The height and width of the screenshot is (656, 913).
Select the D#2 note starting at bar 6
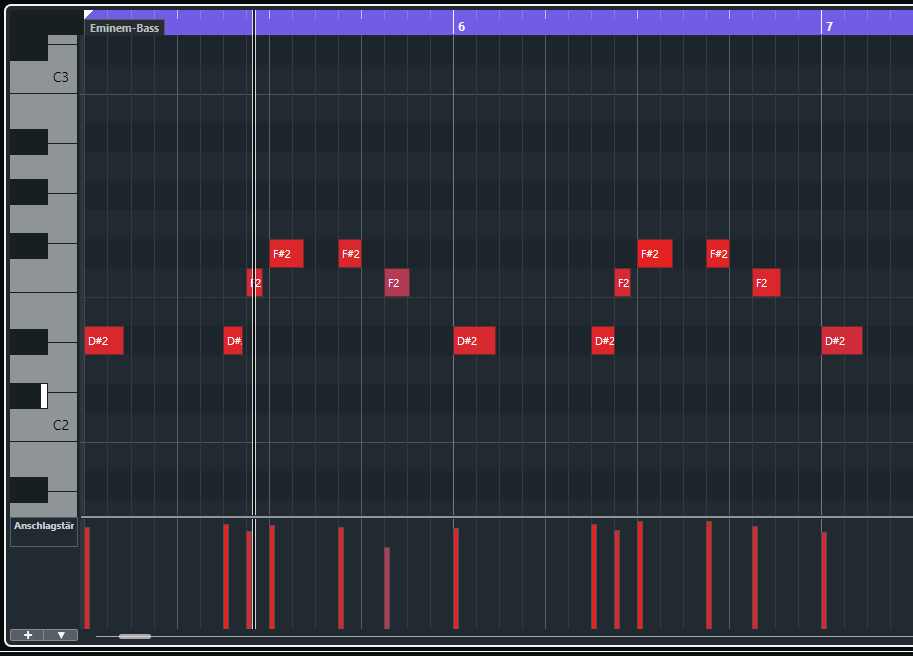pos(474,341)
